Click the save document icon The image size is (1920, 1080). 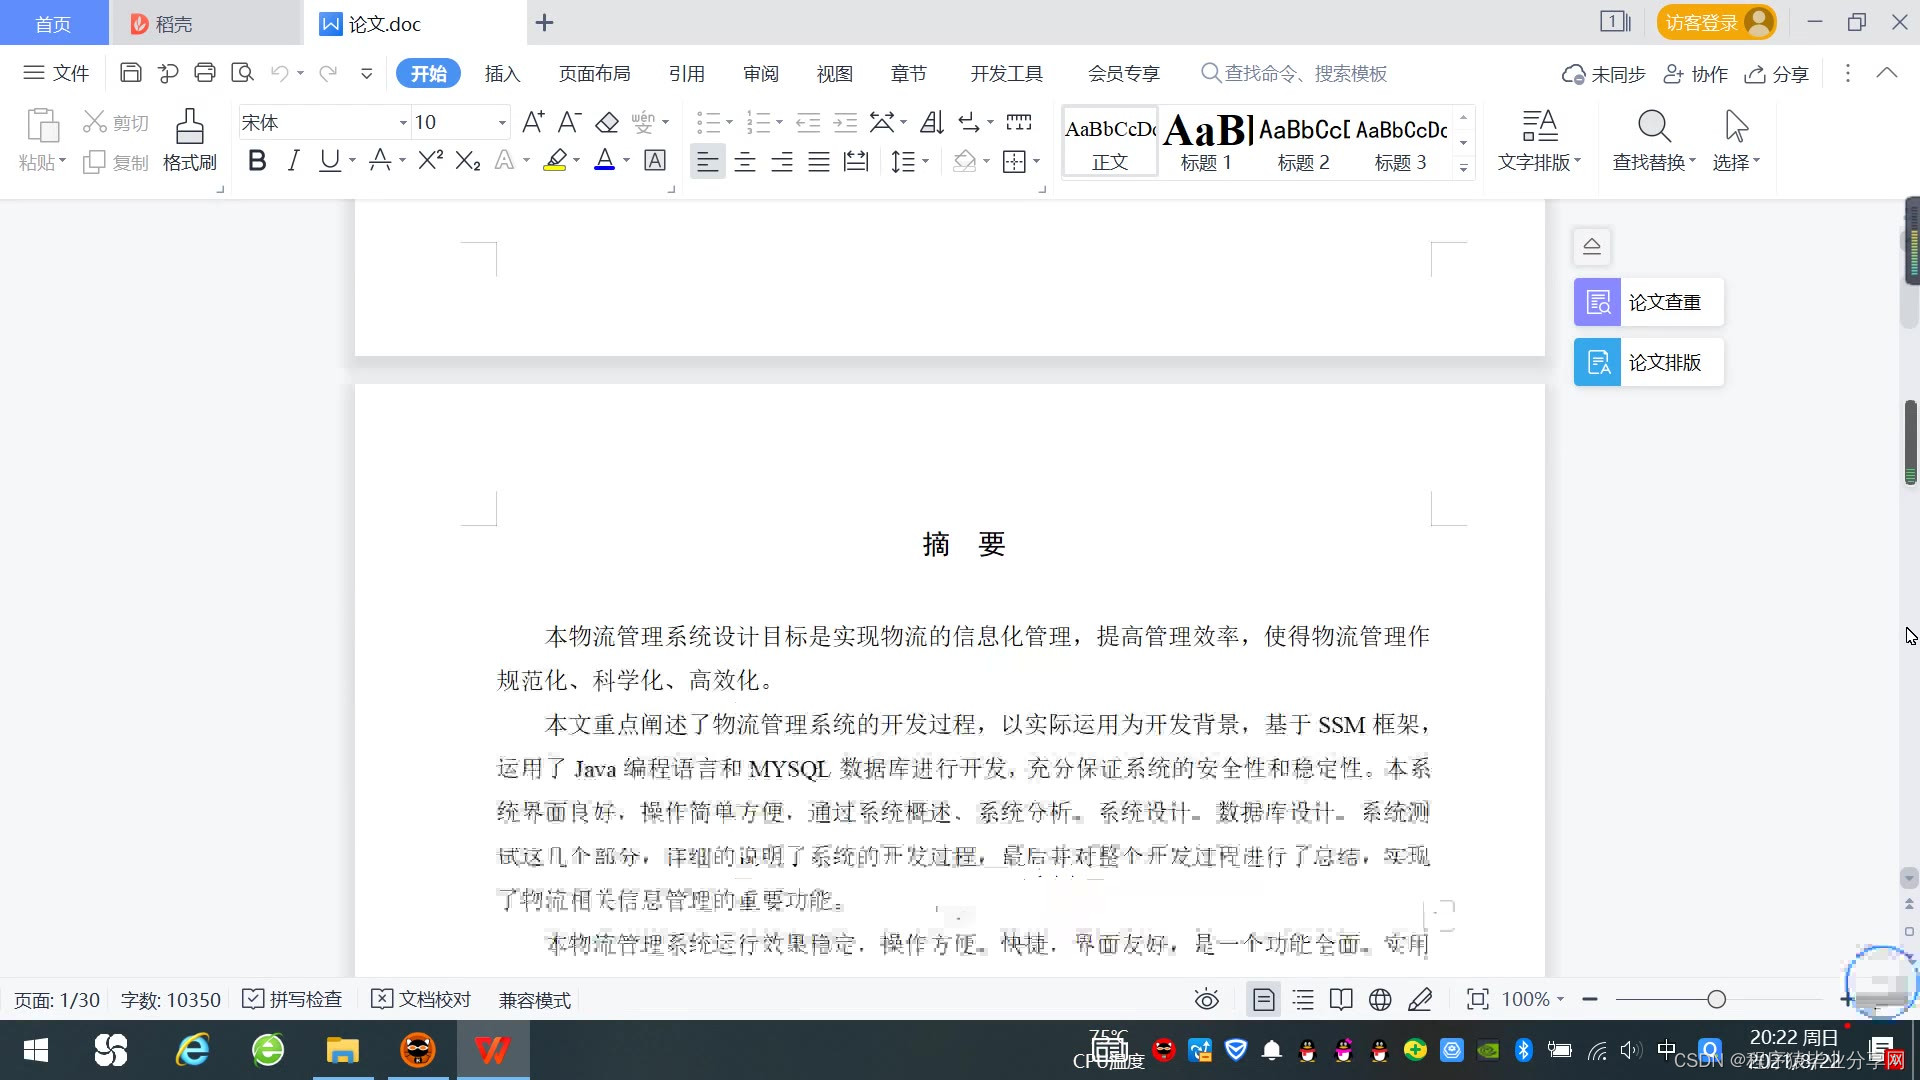coord(130,73)
